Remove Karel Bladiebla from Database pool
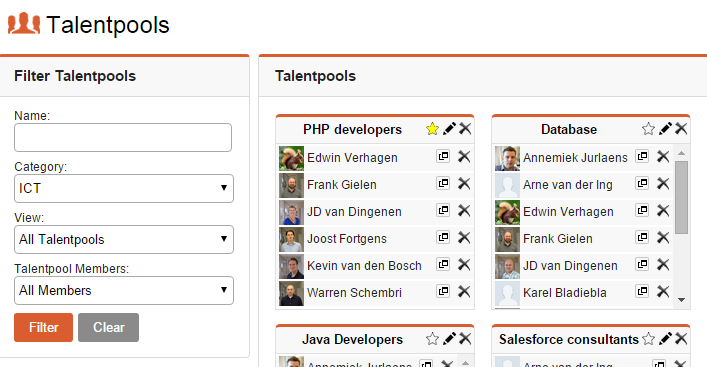Image resolution: width=707 pixels, height=367 pixels. click(x=663, y=292)
